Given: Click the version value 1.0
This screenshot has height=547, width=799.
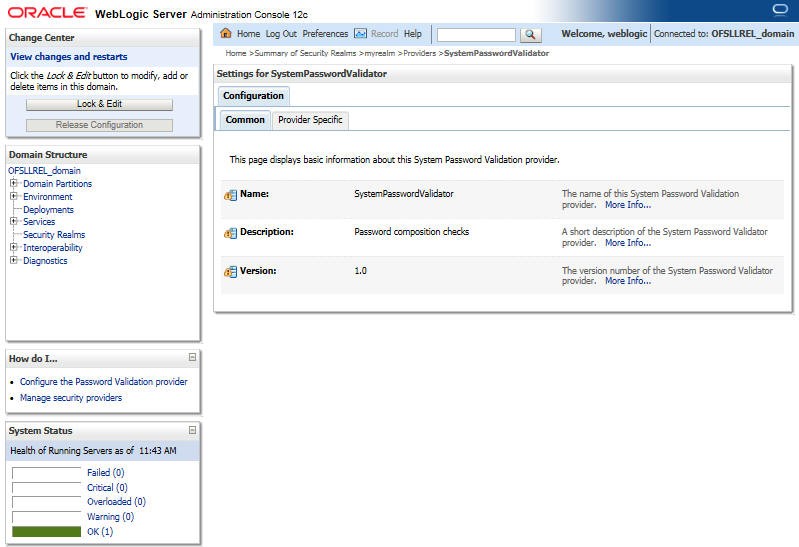Looking at the screenshot, I should point(360,271).
